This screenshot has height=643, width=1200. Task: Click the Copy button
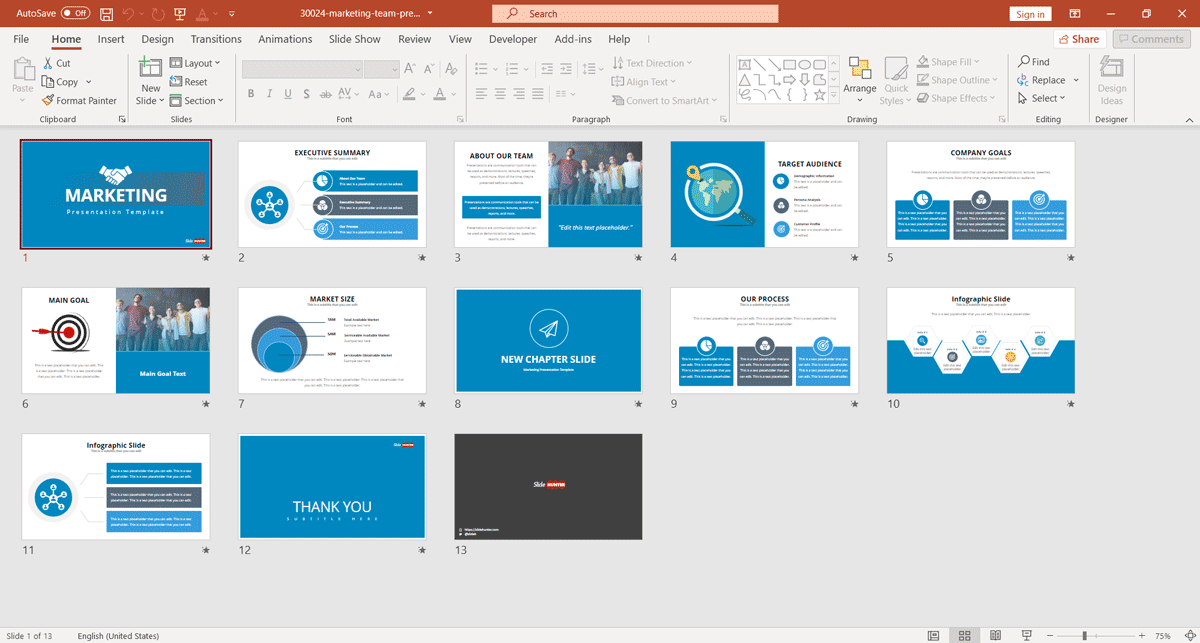coord(60,82)
